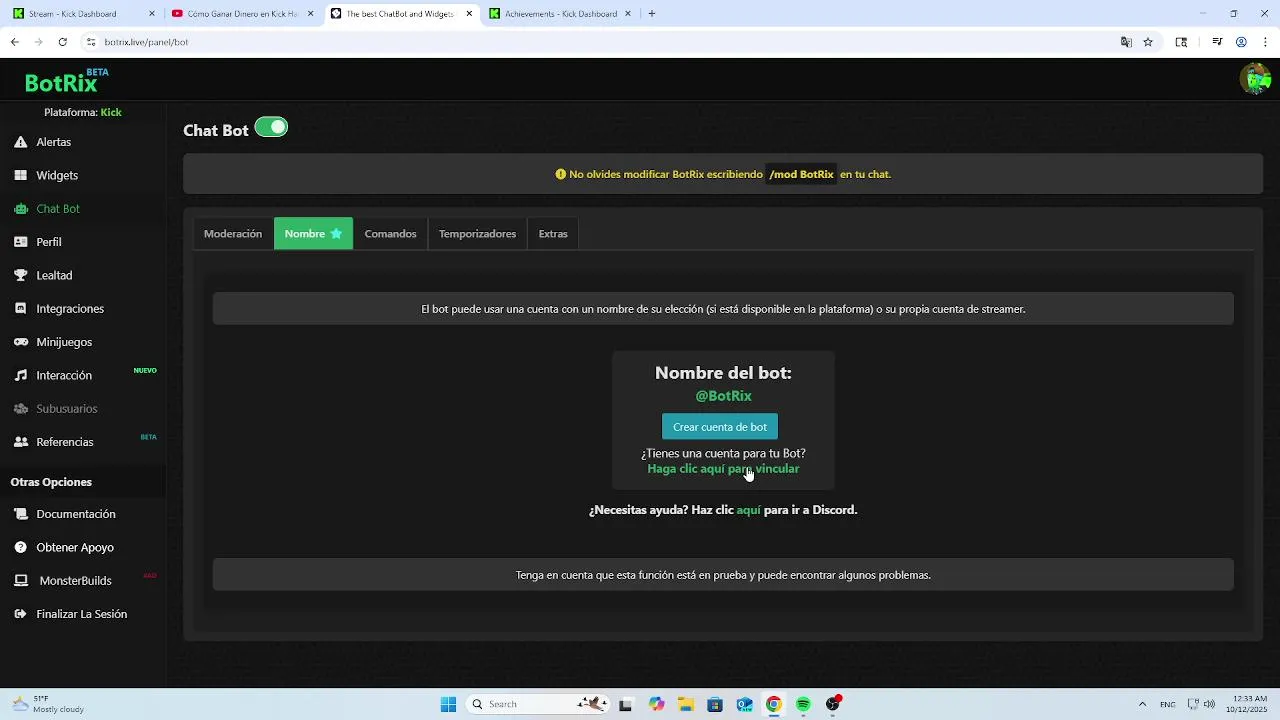Open the Extras tab
Image resolution: width=1280 pixels, height=720 pixels.
[553, 234]
